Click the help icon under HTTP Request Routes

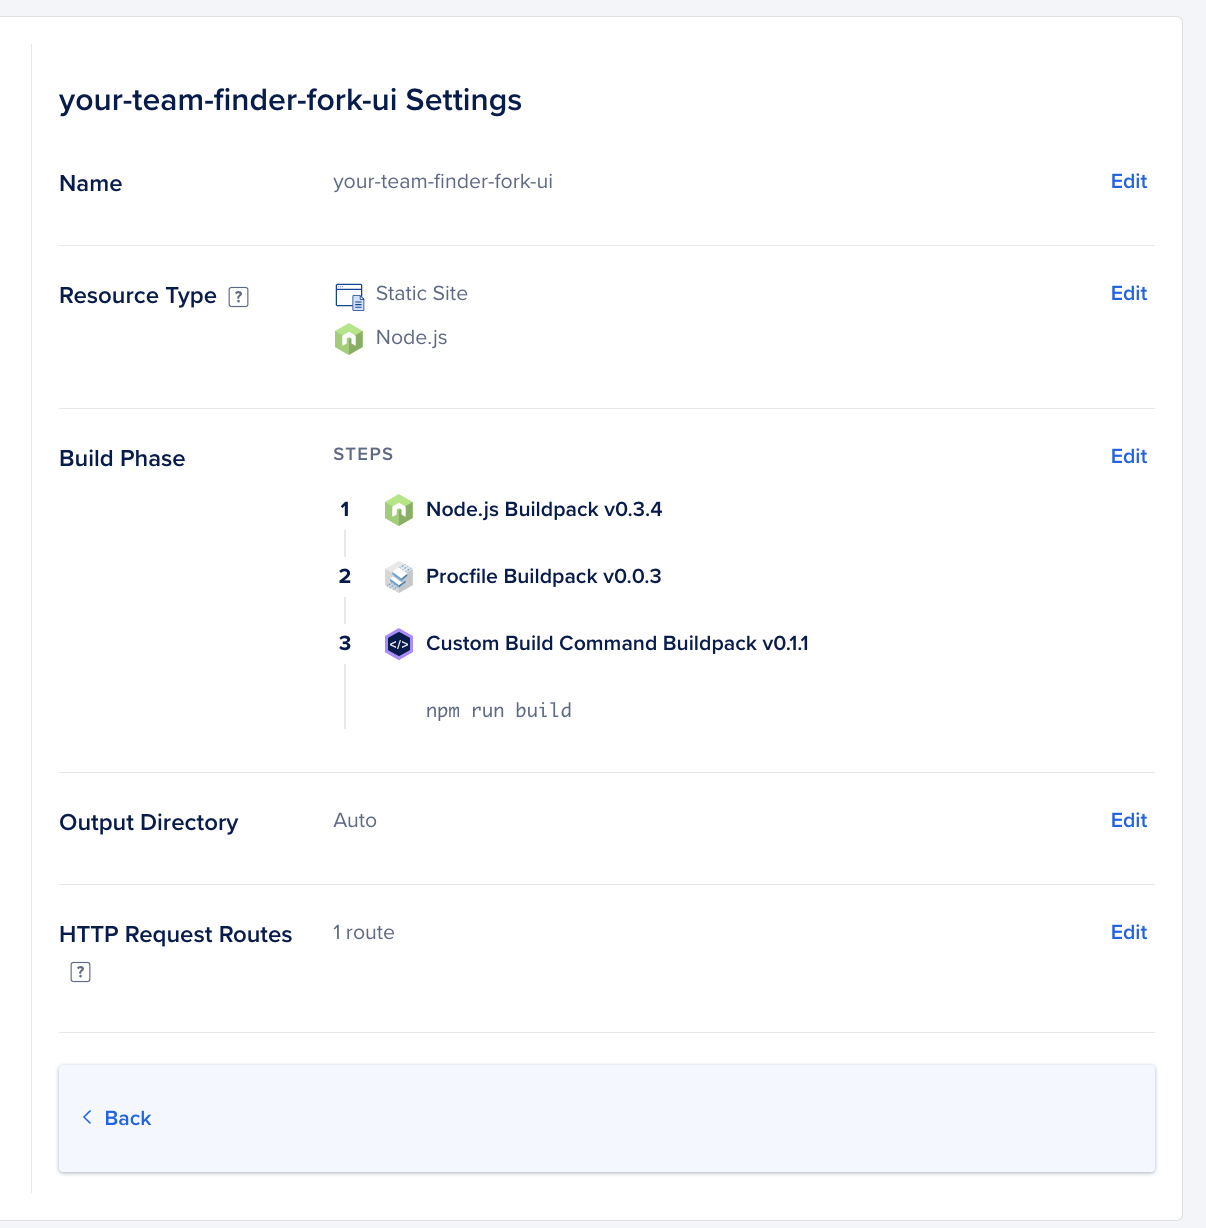click(81, 972)
